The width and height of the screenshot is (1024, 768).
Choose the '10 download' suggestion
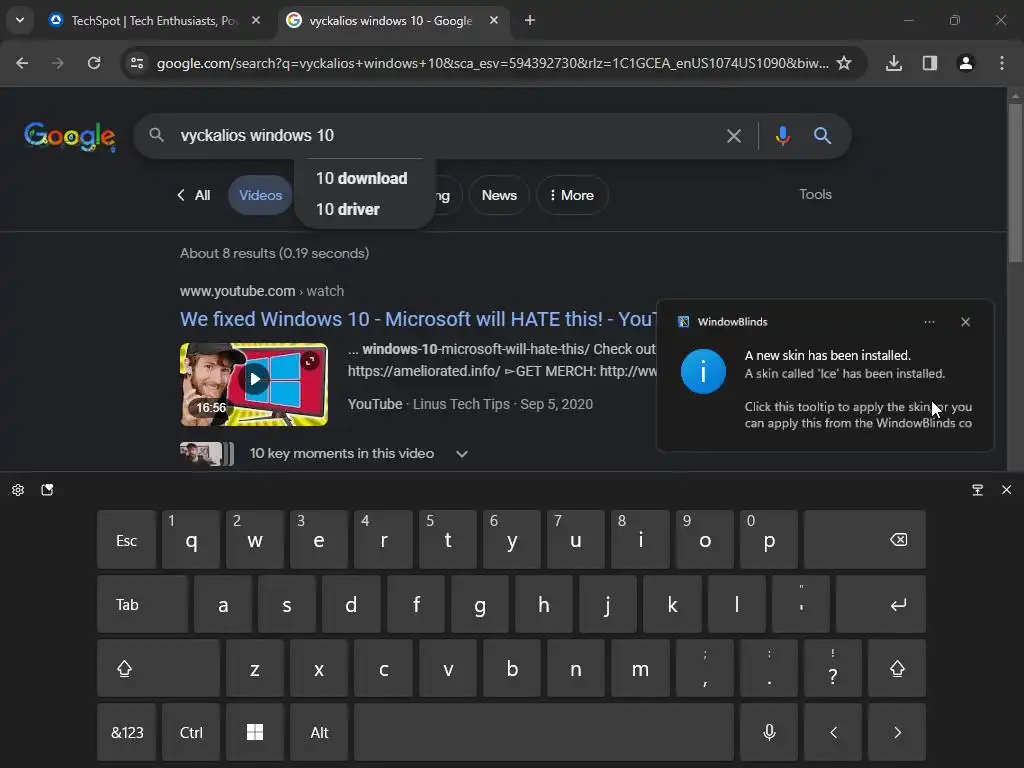coord(362,178)
